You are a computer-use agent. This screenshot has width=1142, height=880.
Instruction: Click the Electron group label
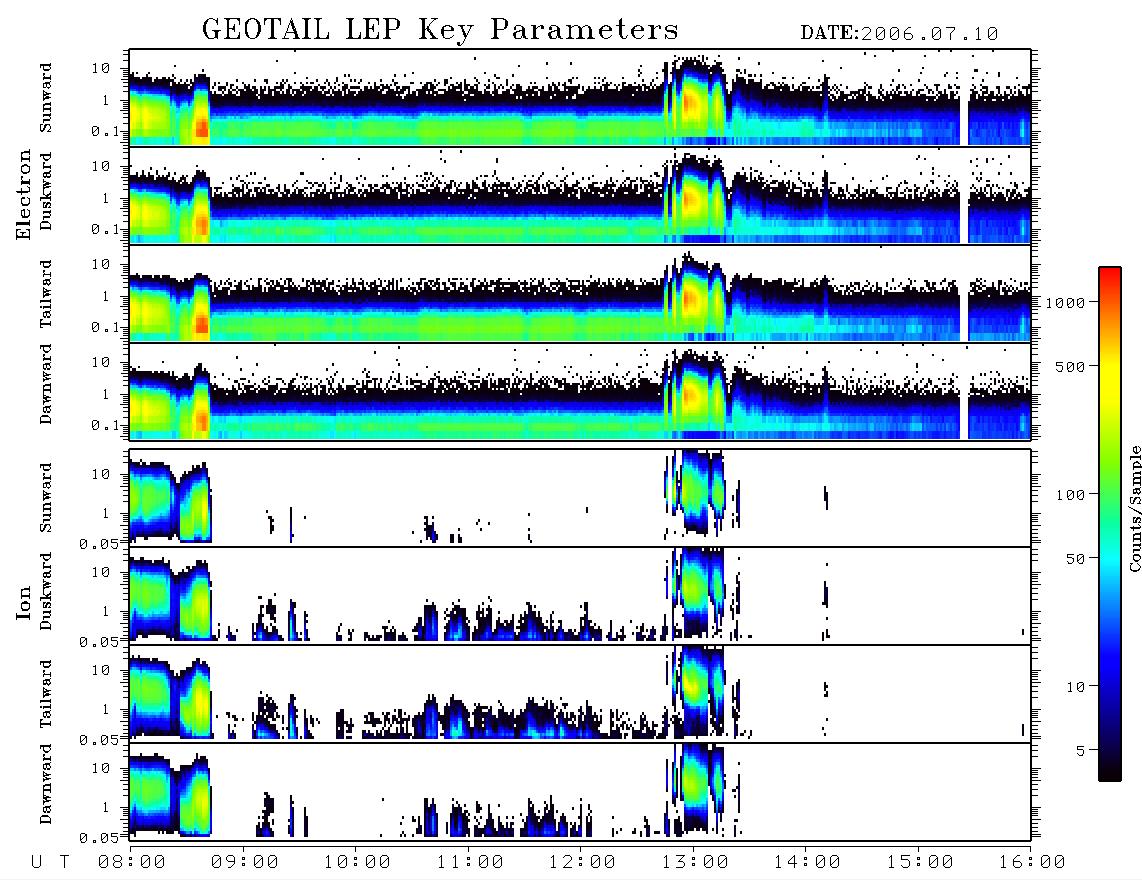click(x=24, y=194)
